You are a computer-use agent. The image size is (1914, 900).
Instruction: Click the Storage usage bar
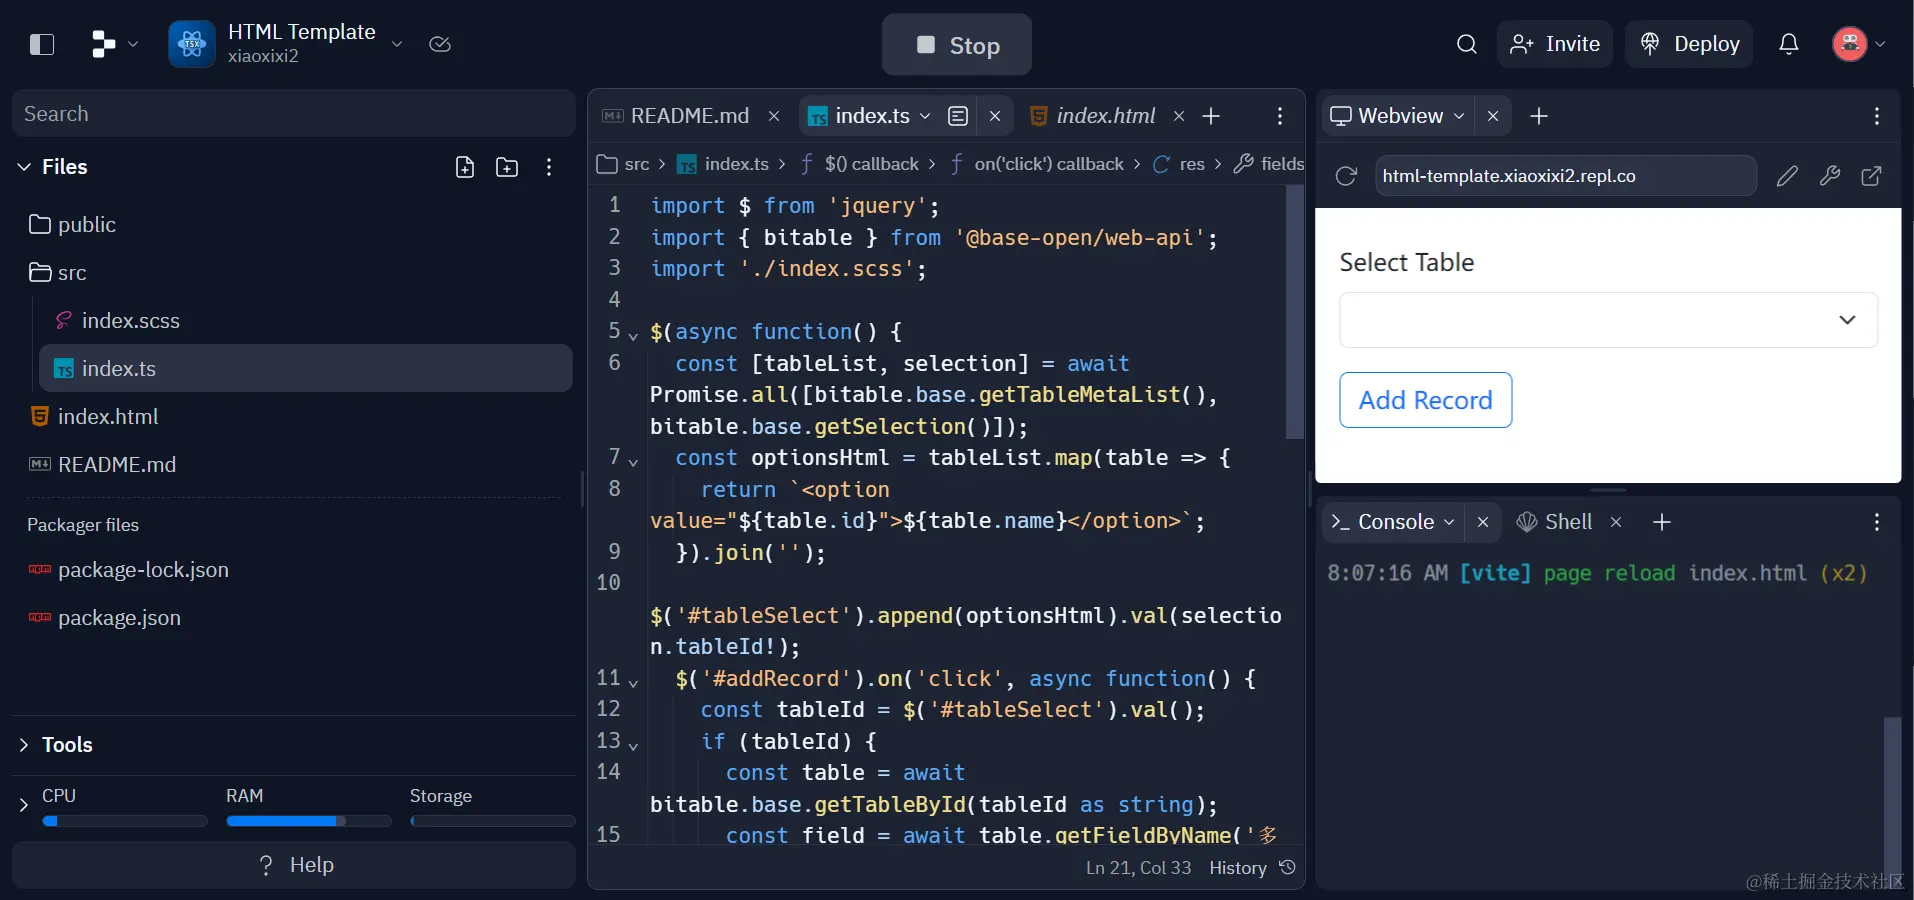[492, 821]
